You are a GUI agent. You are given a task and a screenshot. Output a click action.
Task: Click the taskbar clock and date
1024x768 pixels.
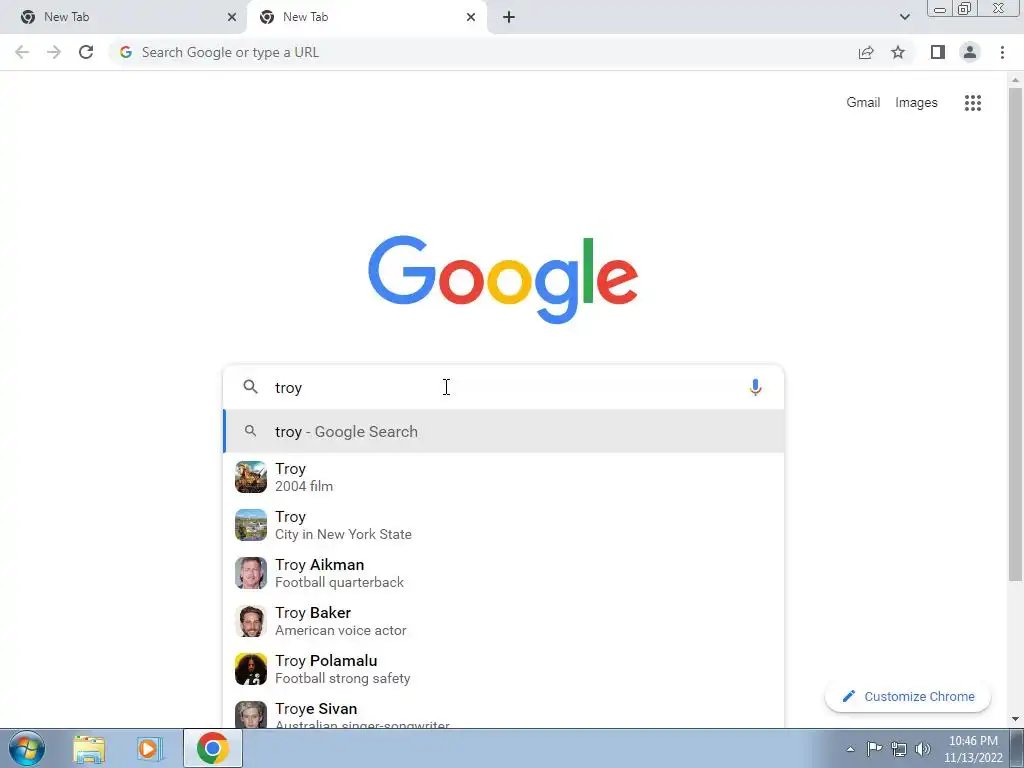click(973, 749)
